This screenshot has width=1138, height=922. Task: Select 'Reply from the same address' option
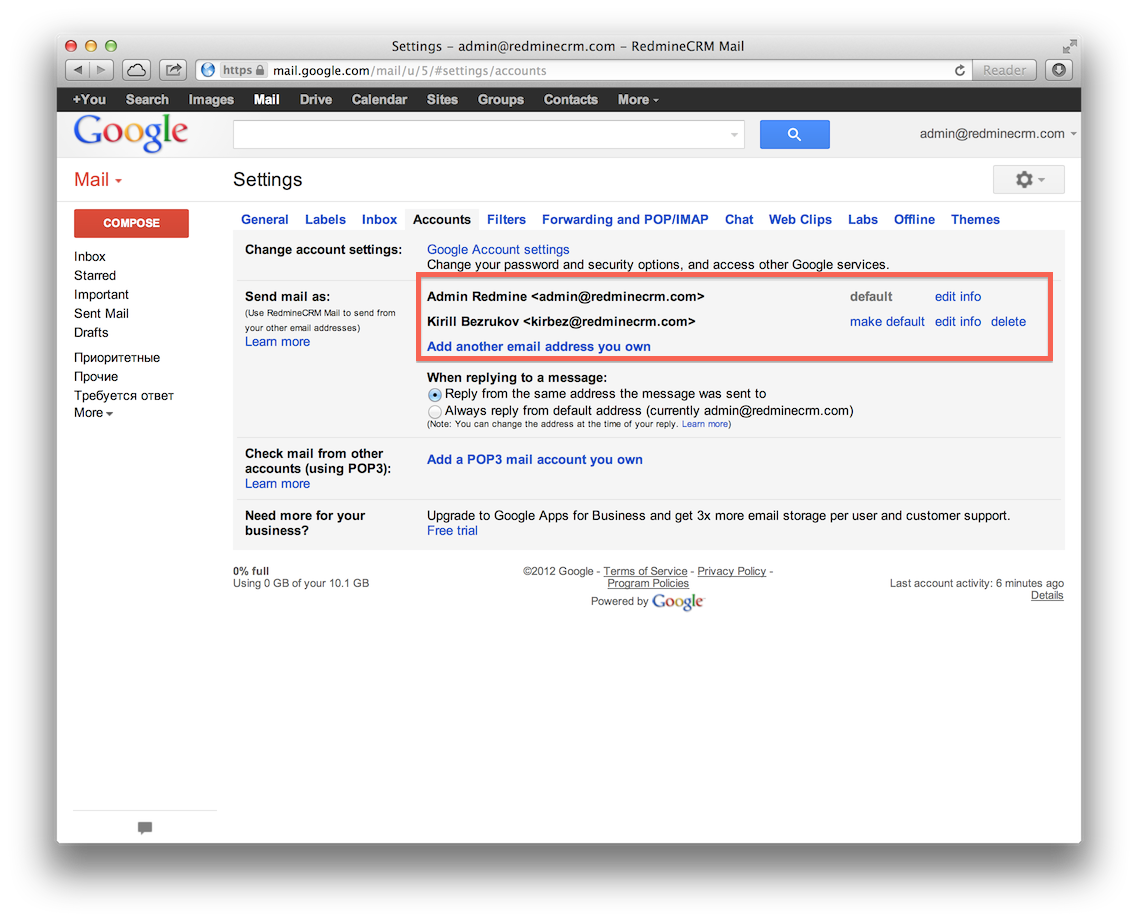tap(434, 394)
